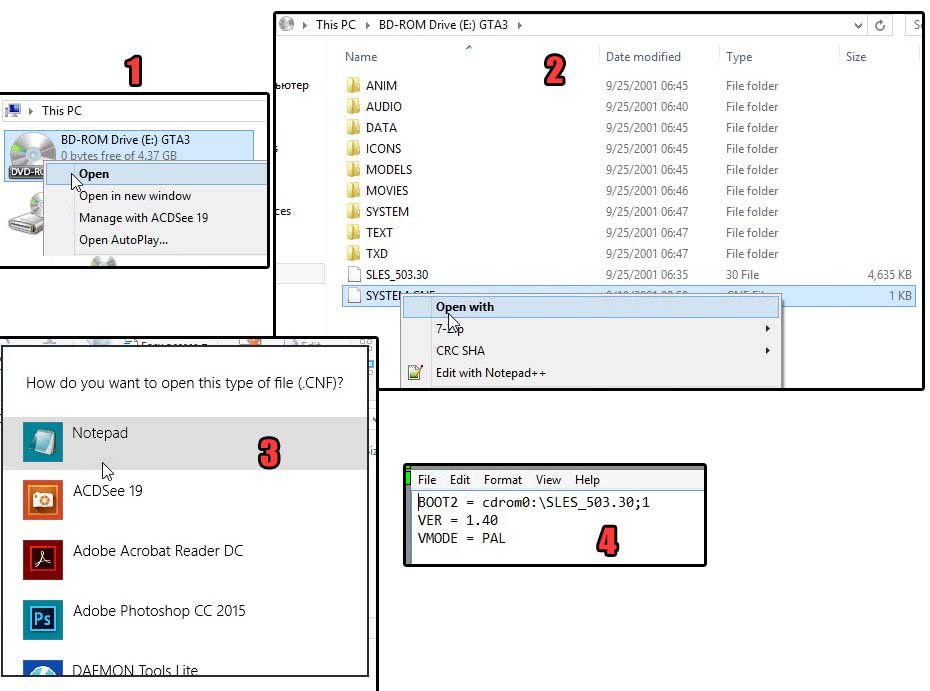The height and width of the screenshot is (691, 930).
Task: Click the MOVIES folder icon
Action: [353, 190]
